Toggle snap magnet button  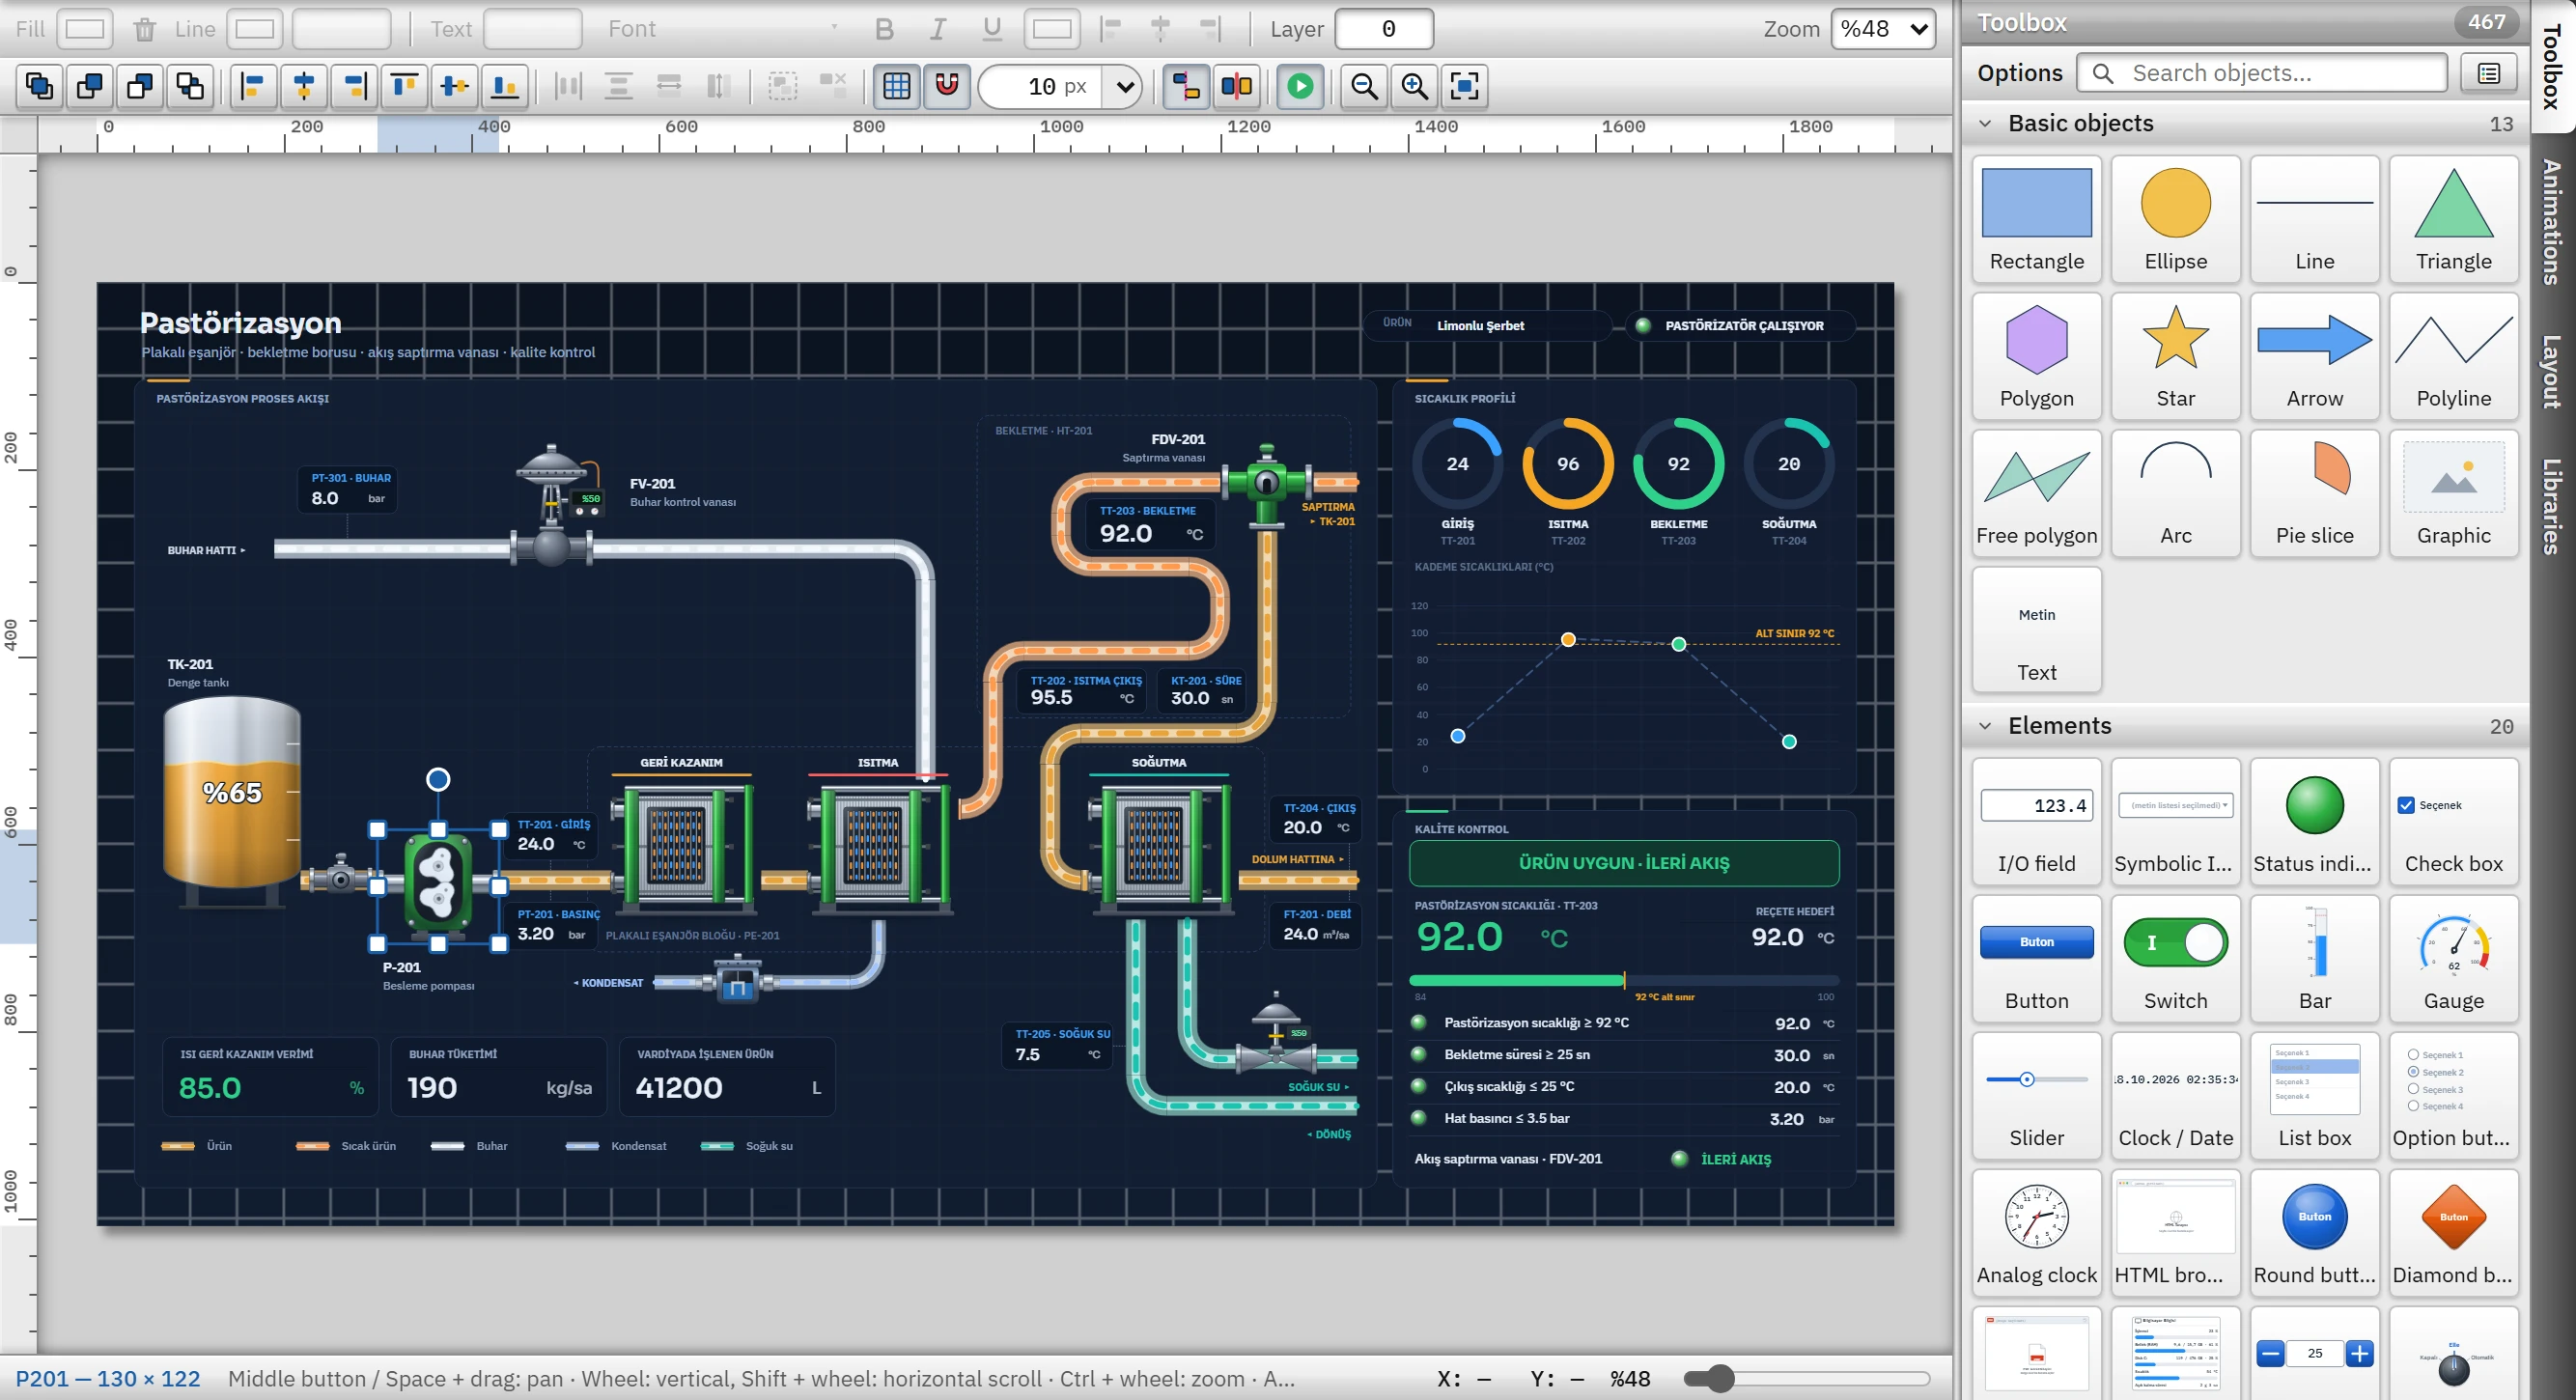(x=947, y=86)
